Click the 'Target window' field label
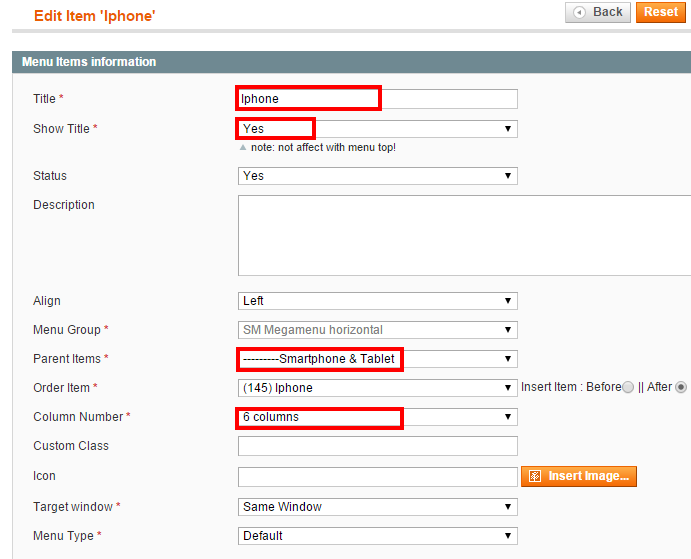 [73, 507]
